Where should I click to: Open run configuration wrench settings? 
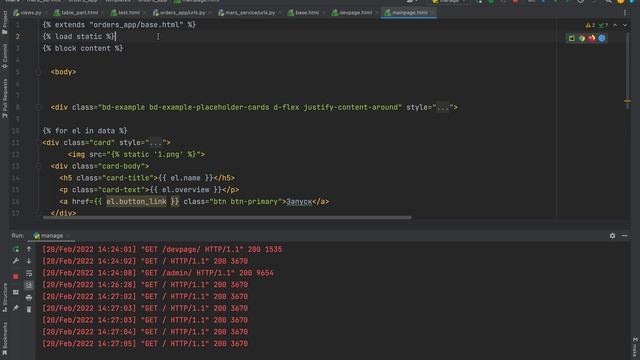click(x=16, y=261)
